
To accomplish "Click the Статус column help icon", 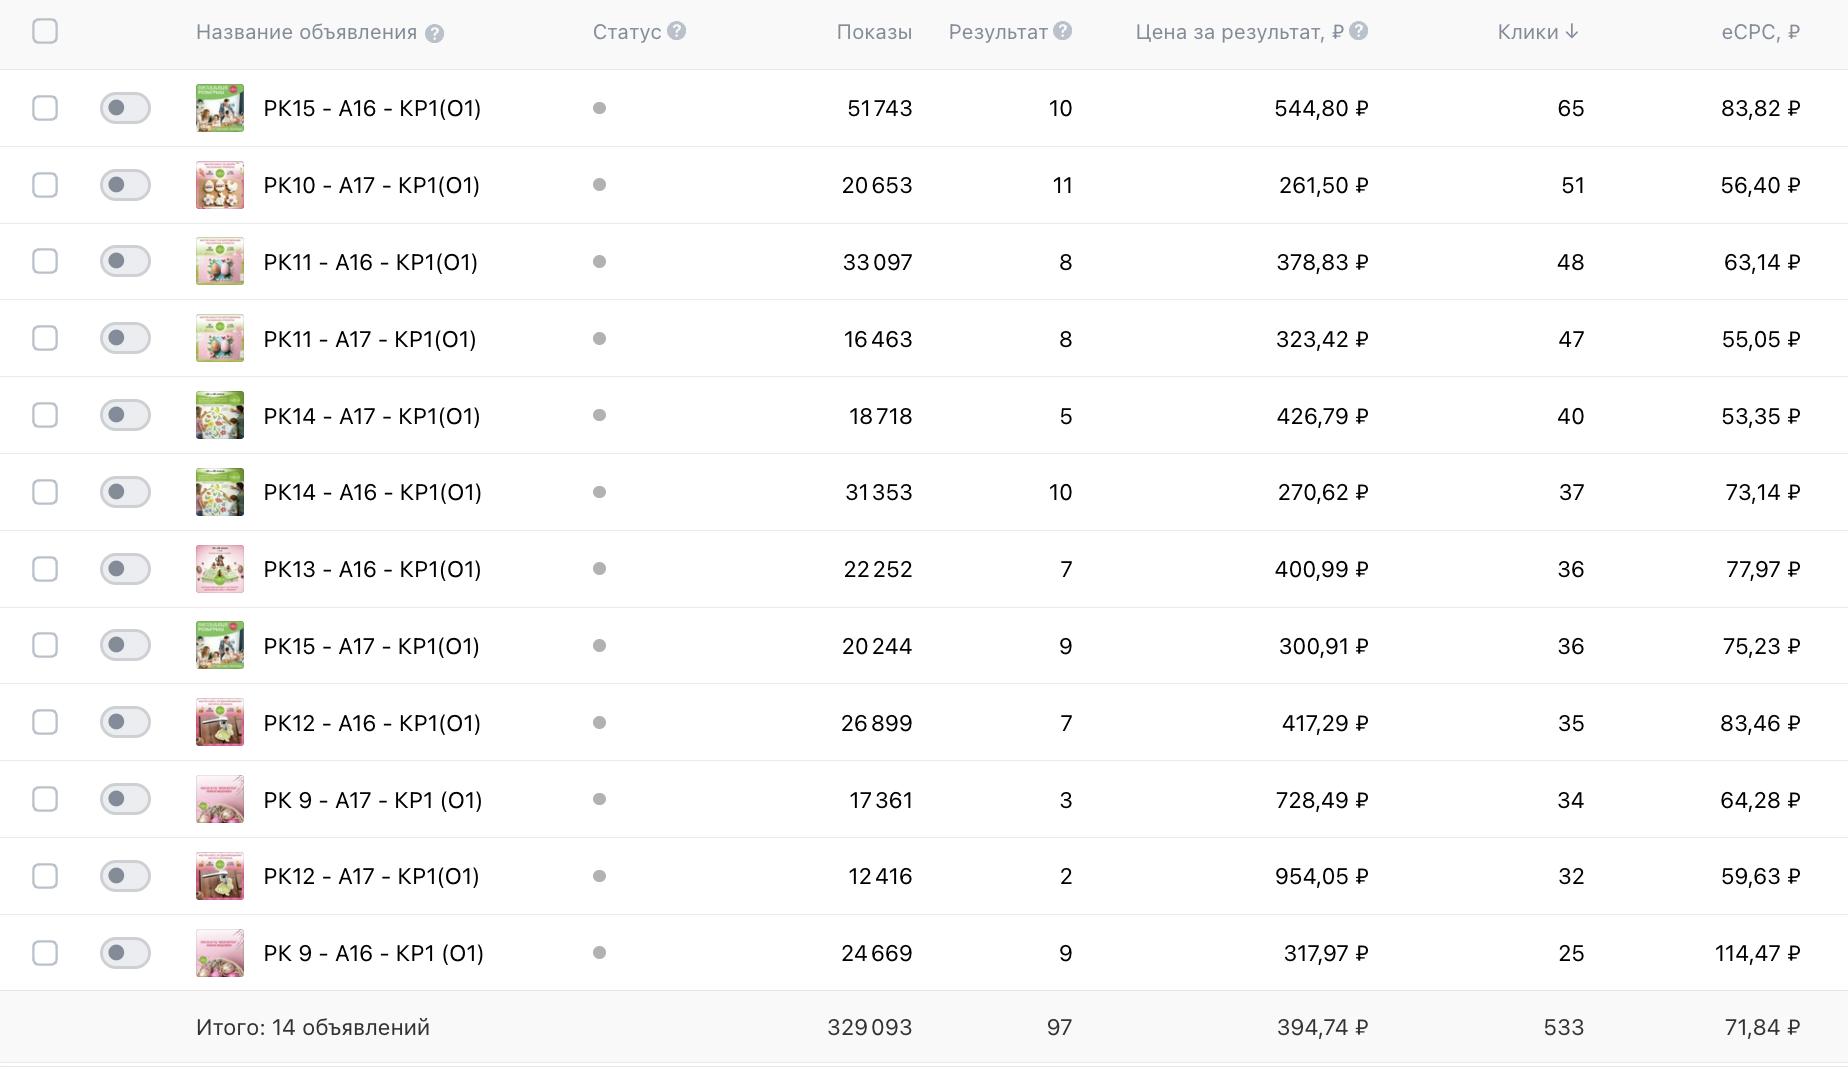I will [x=677, y=31].
